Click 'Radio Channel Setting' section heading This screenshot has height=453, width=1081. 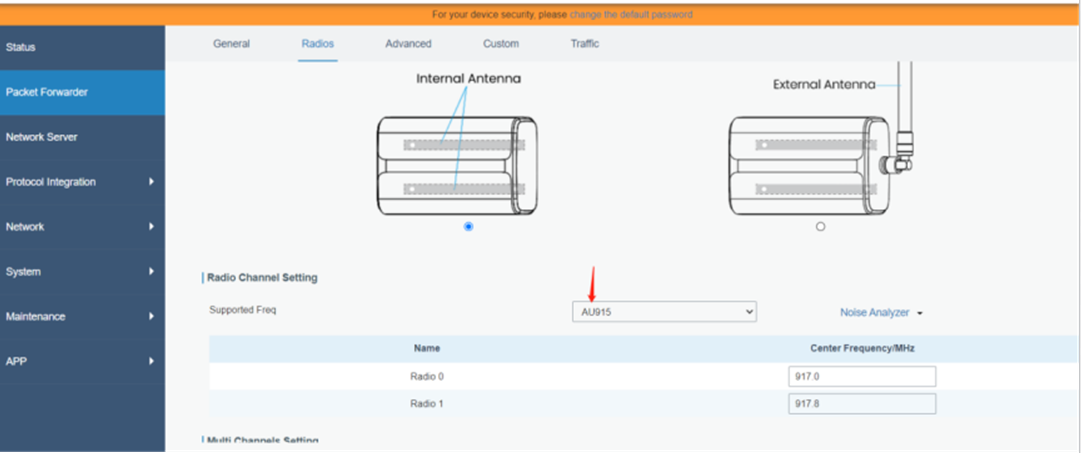(x=262, y=277)
